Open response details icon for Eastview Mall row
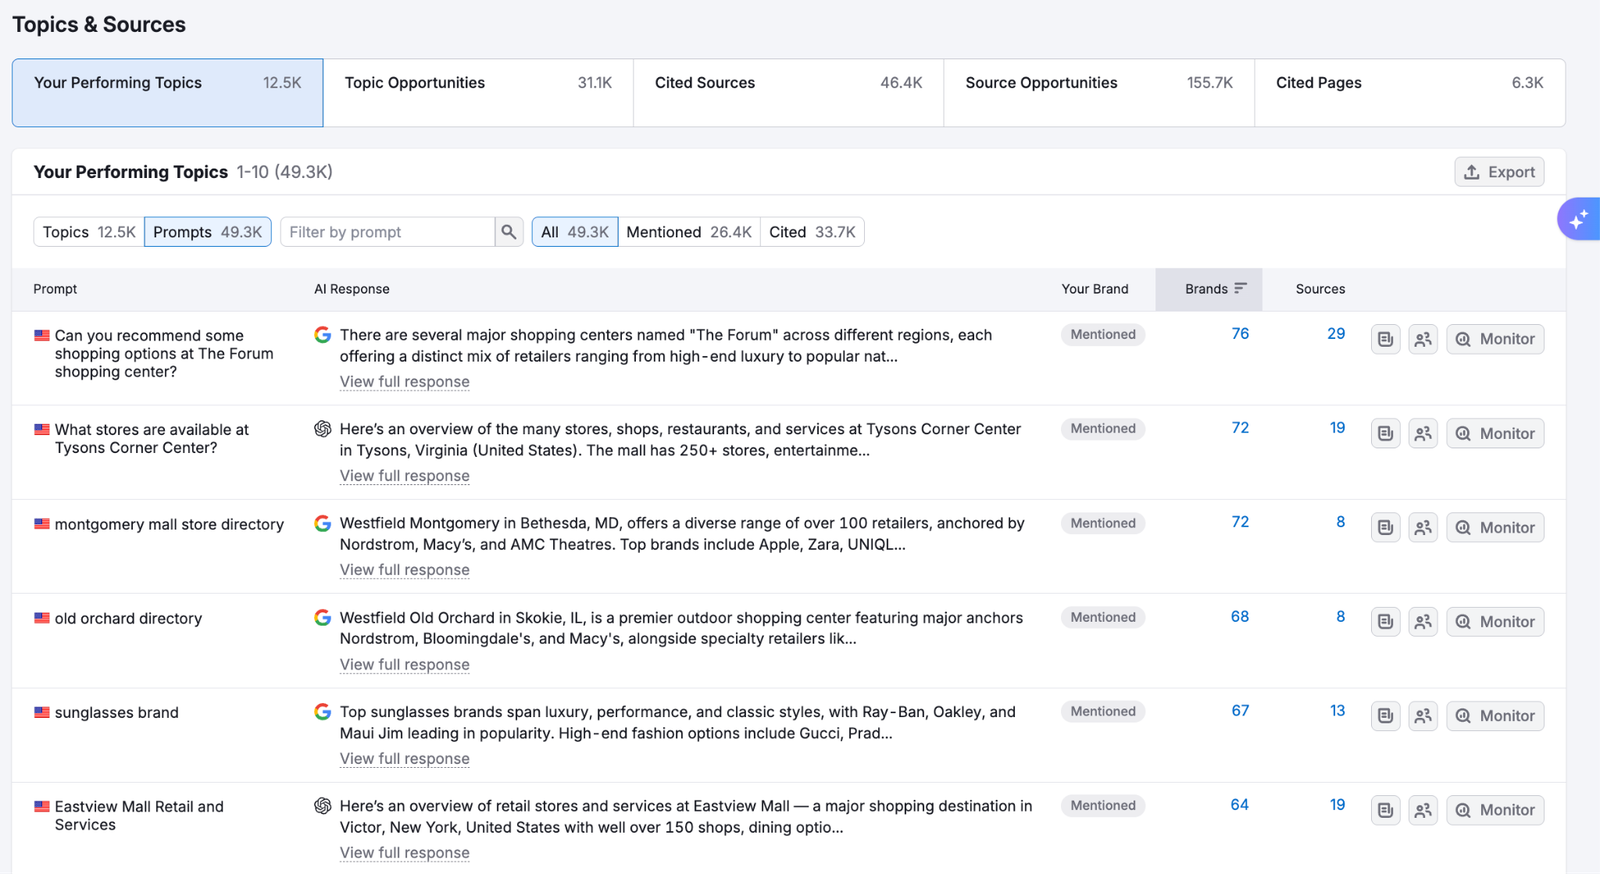 tap(1385, 810)
